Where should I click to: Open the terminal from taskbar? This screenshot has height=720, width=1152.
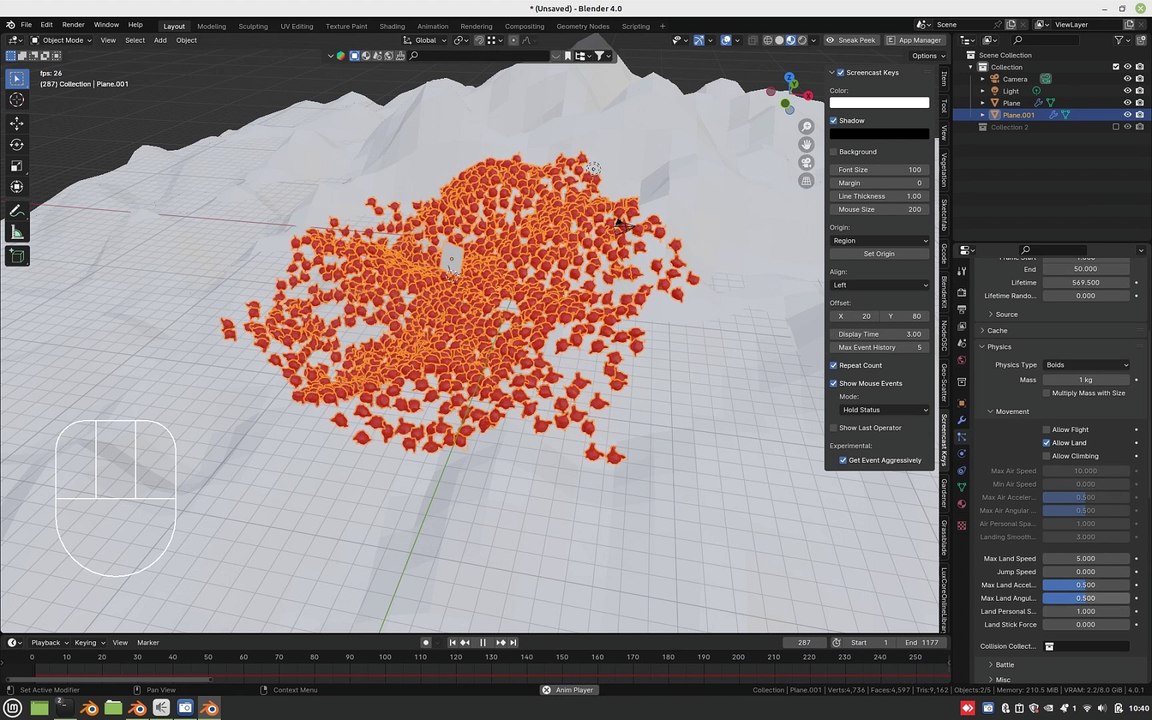[63, 708]
